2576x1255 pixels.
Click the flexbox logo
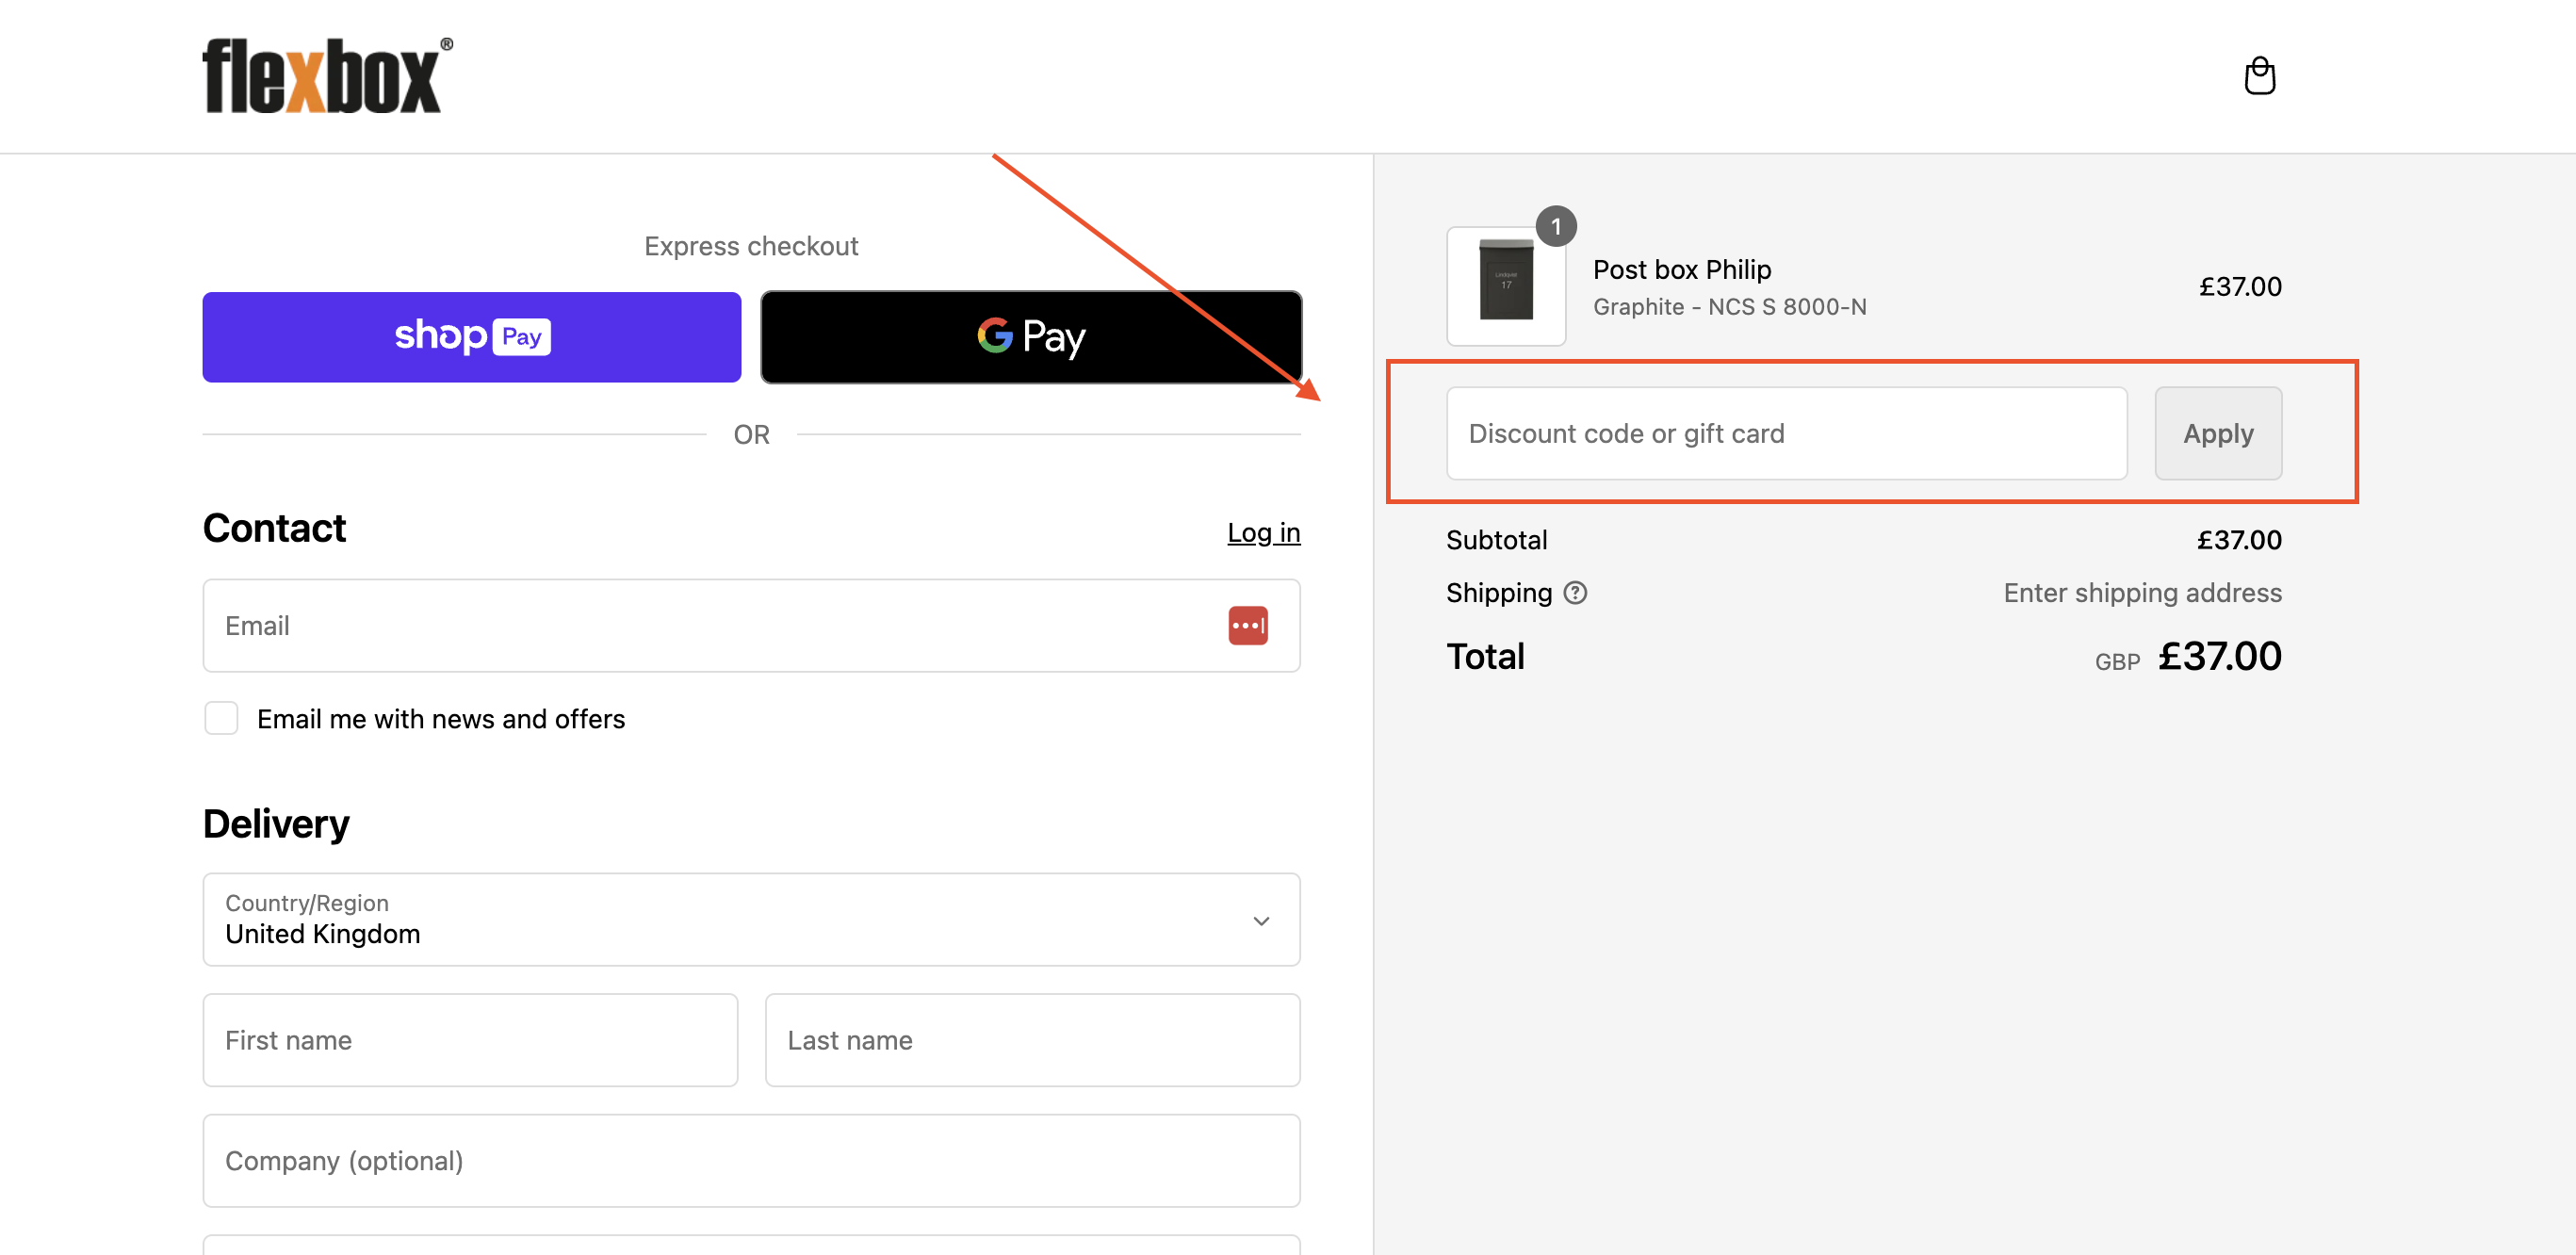[327, 76]
